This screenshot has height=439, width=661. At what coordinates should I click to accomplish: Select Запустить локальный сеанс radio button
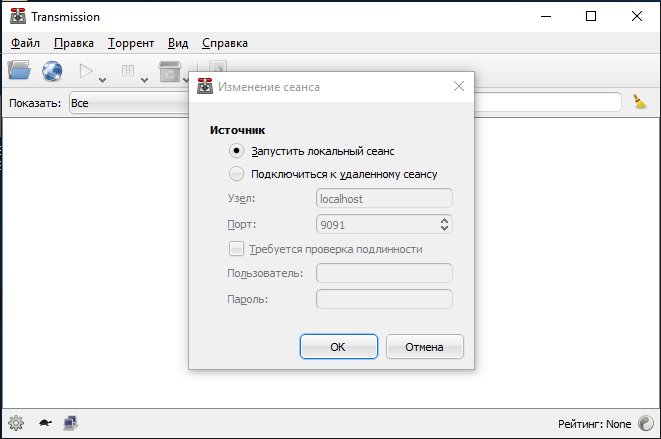(x=236, y=151)
